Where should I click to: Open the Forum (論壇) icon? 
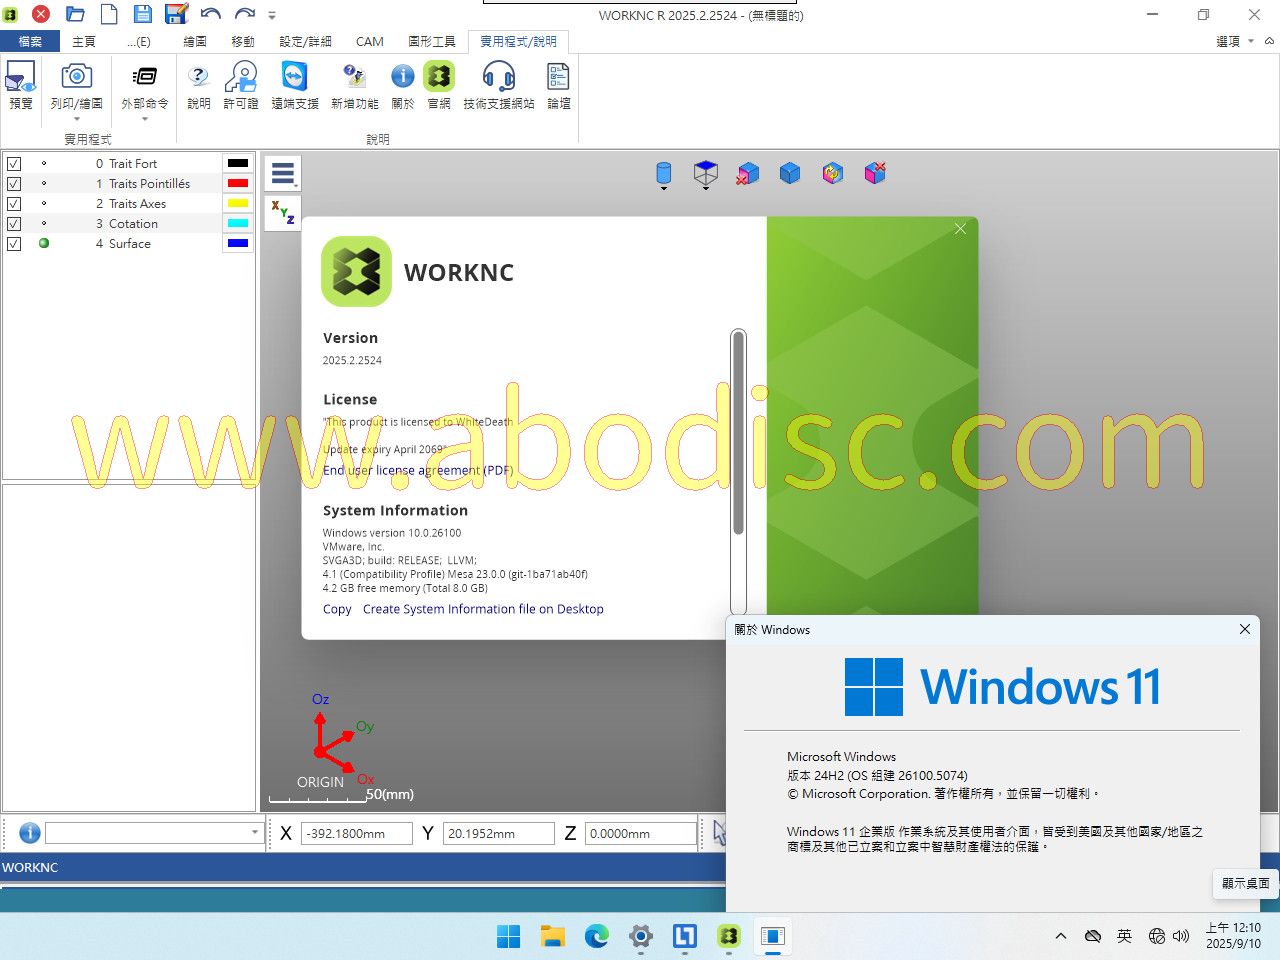(x=558, y=86)
